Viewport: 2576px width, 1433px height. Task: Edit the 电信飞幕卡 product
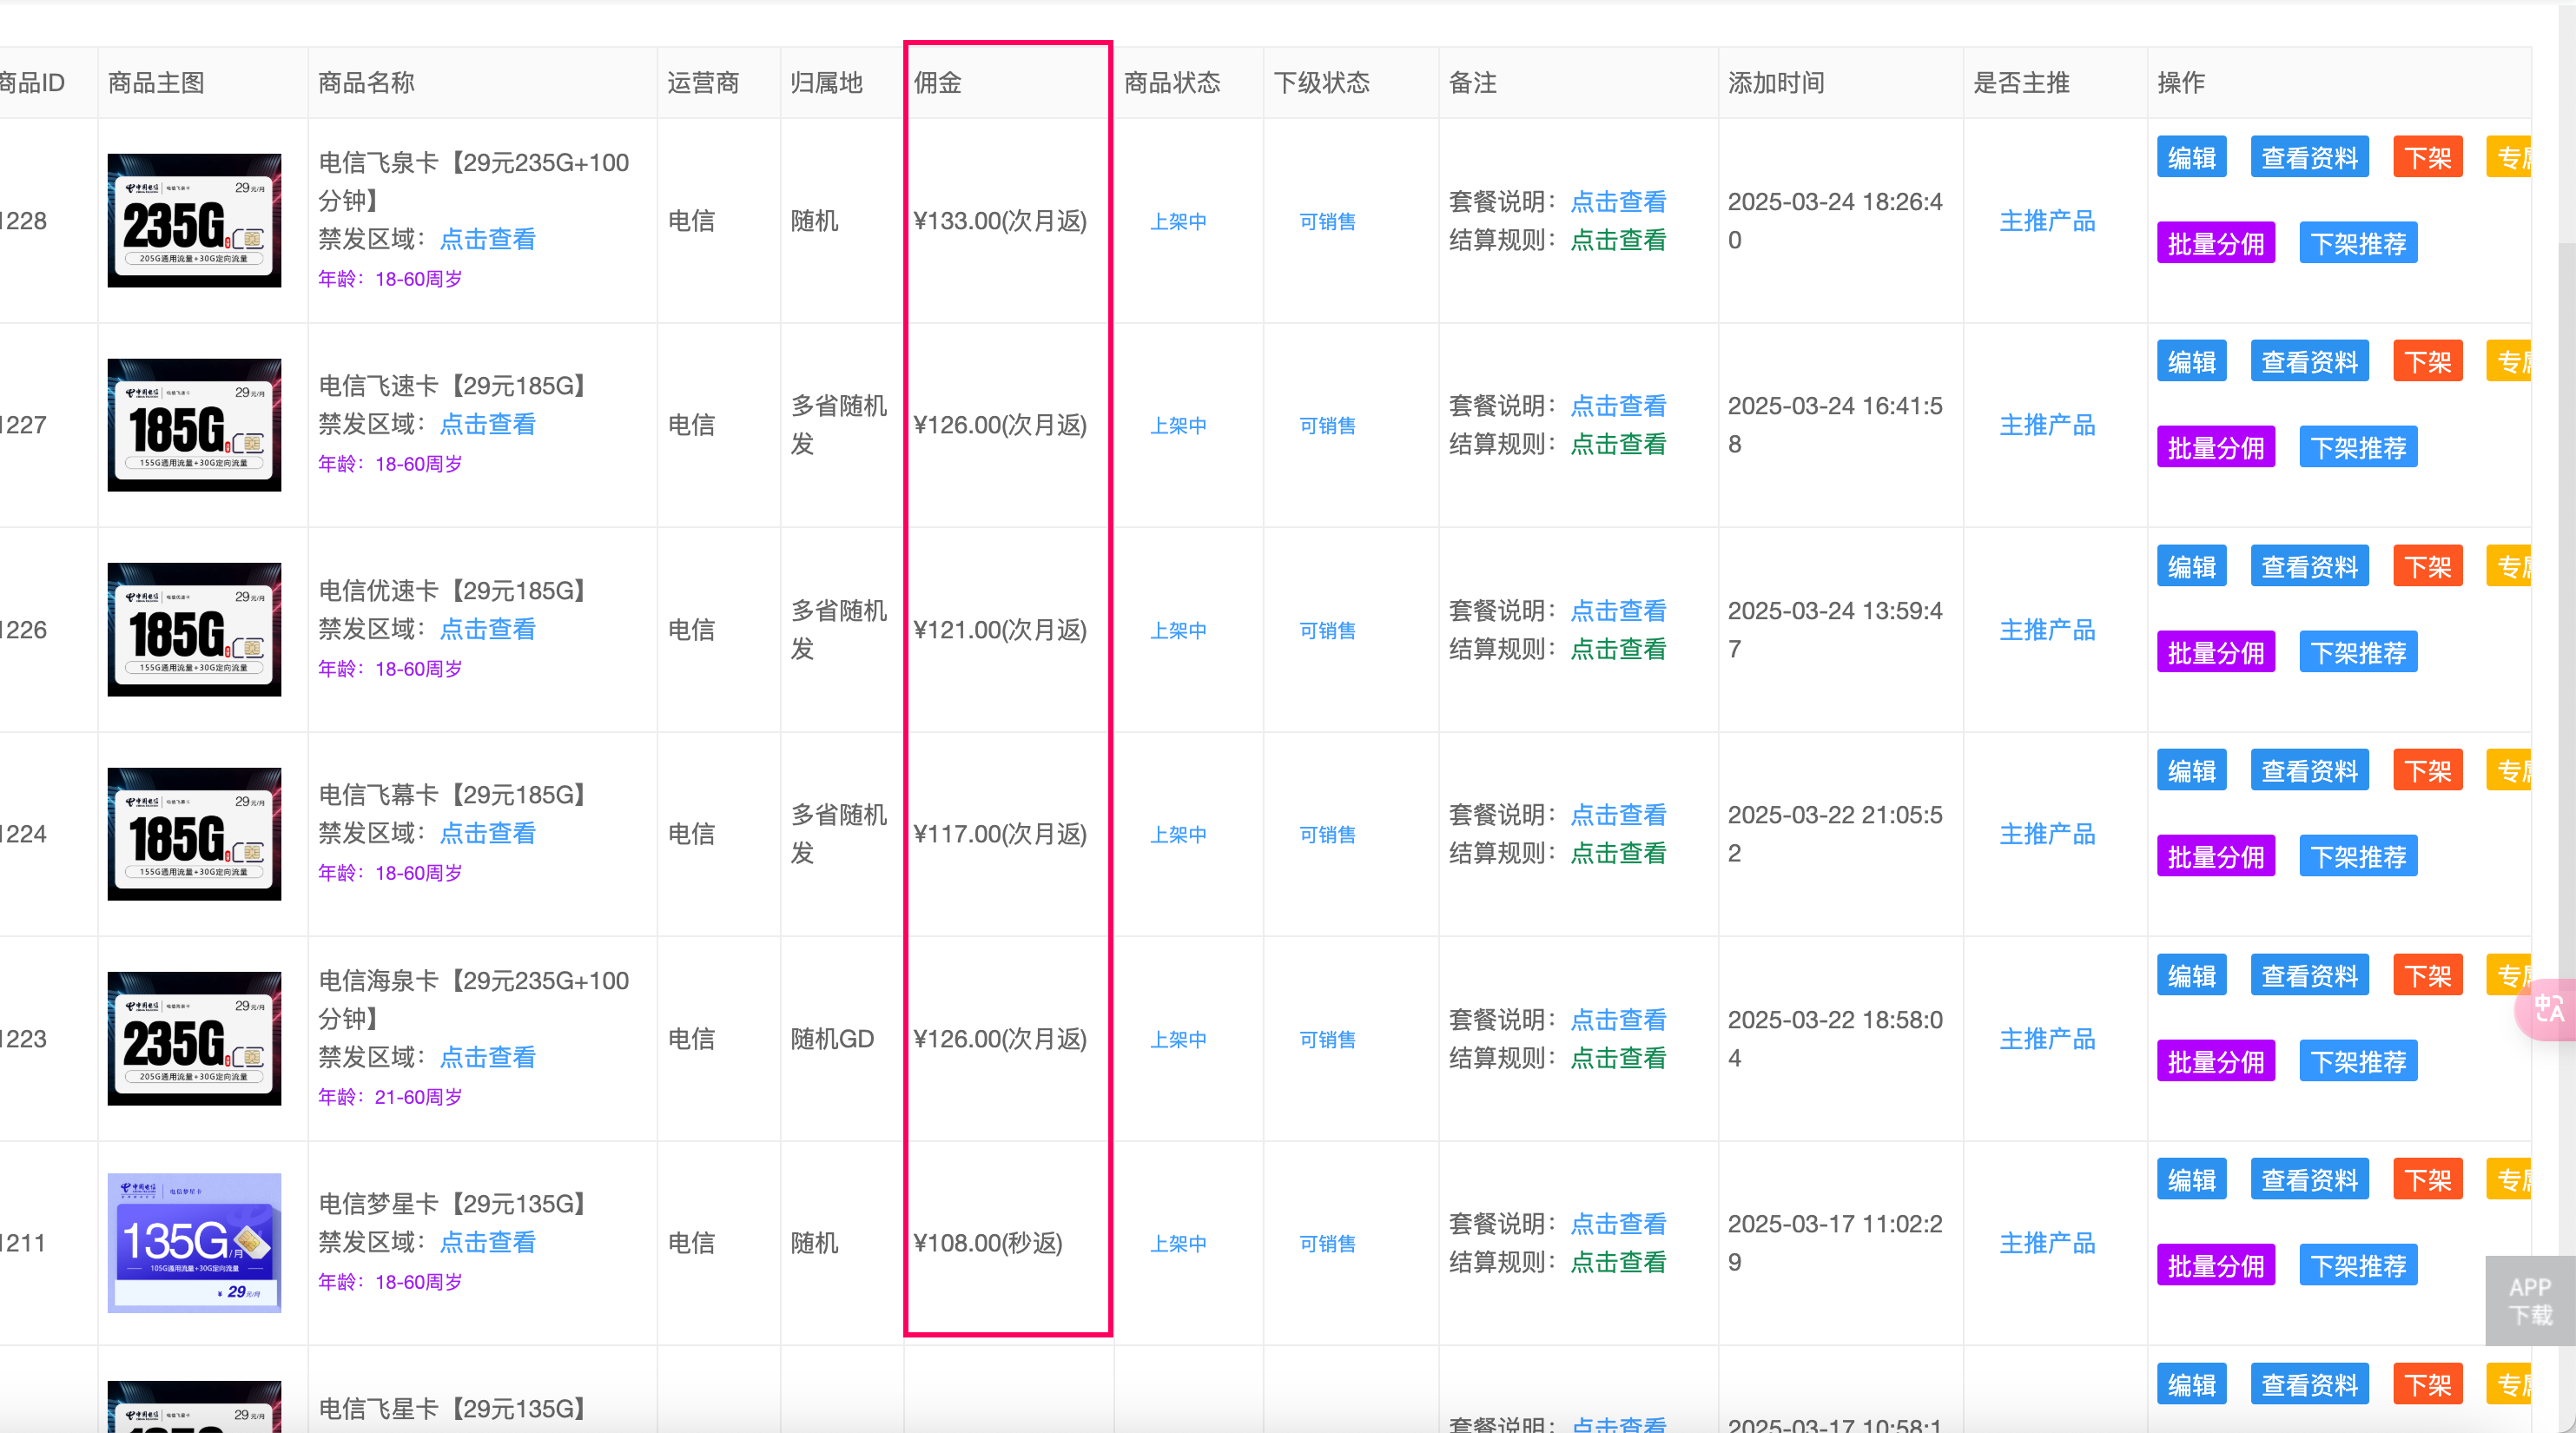coord(2191,771)
